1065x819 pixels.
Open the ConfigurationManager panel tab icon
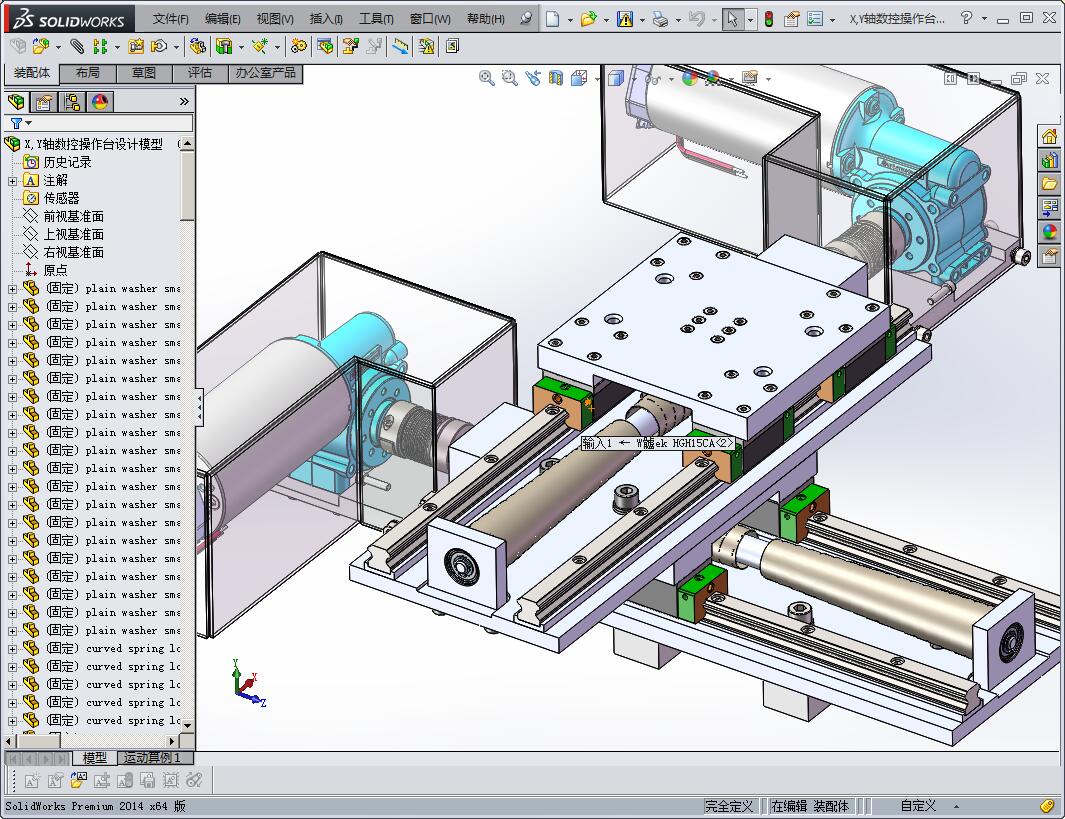[71, 102]
